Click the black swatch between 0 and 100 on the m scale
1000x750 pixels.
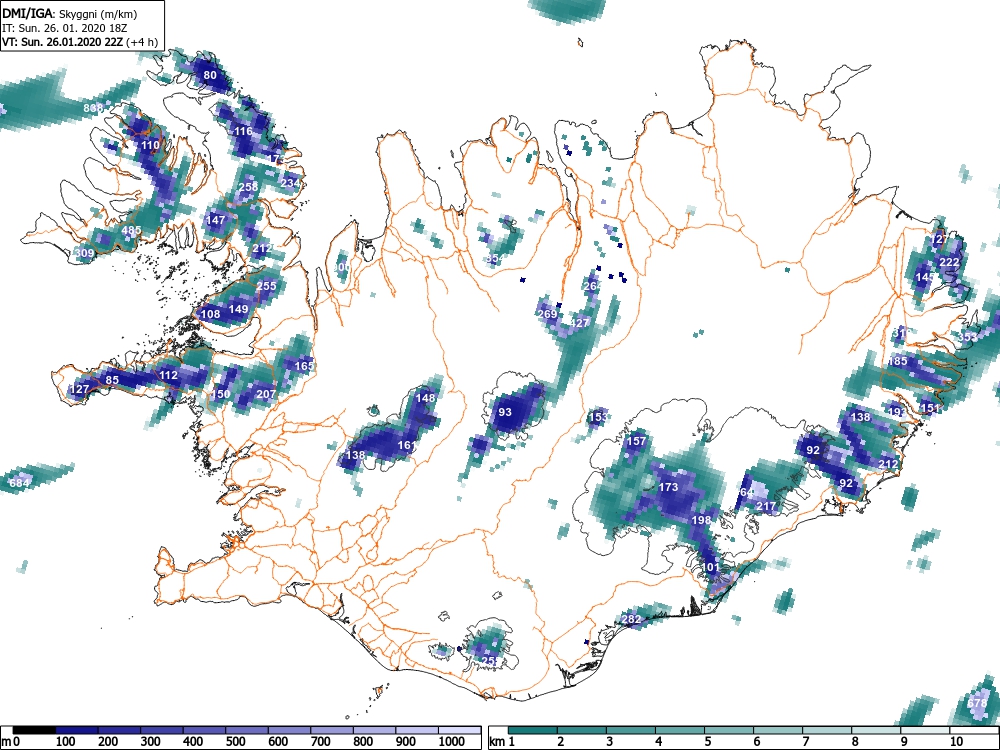coord(34,730)
